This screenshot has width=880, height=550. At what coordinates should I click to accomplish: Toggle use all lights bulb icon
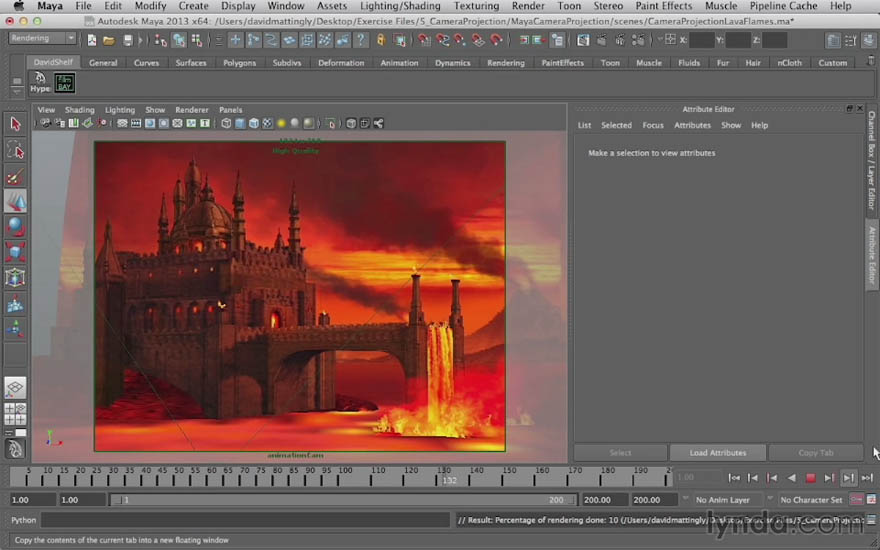coord(281,123)
